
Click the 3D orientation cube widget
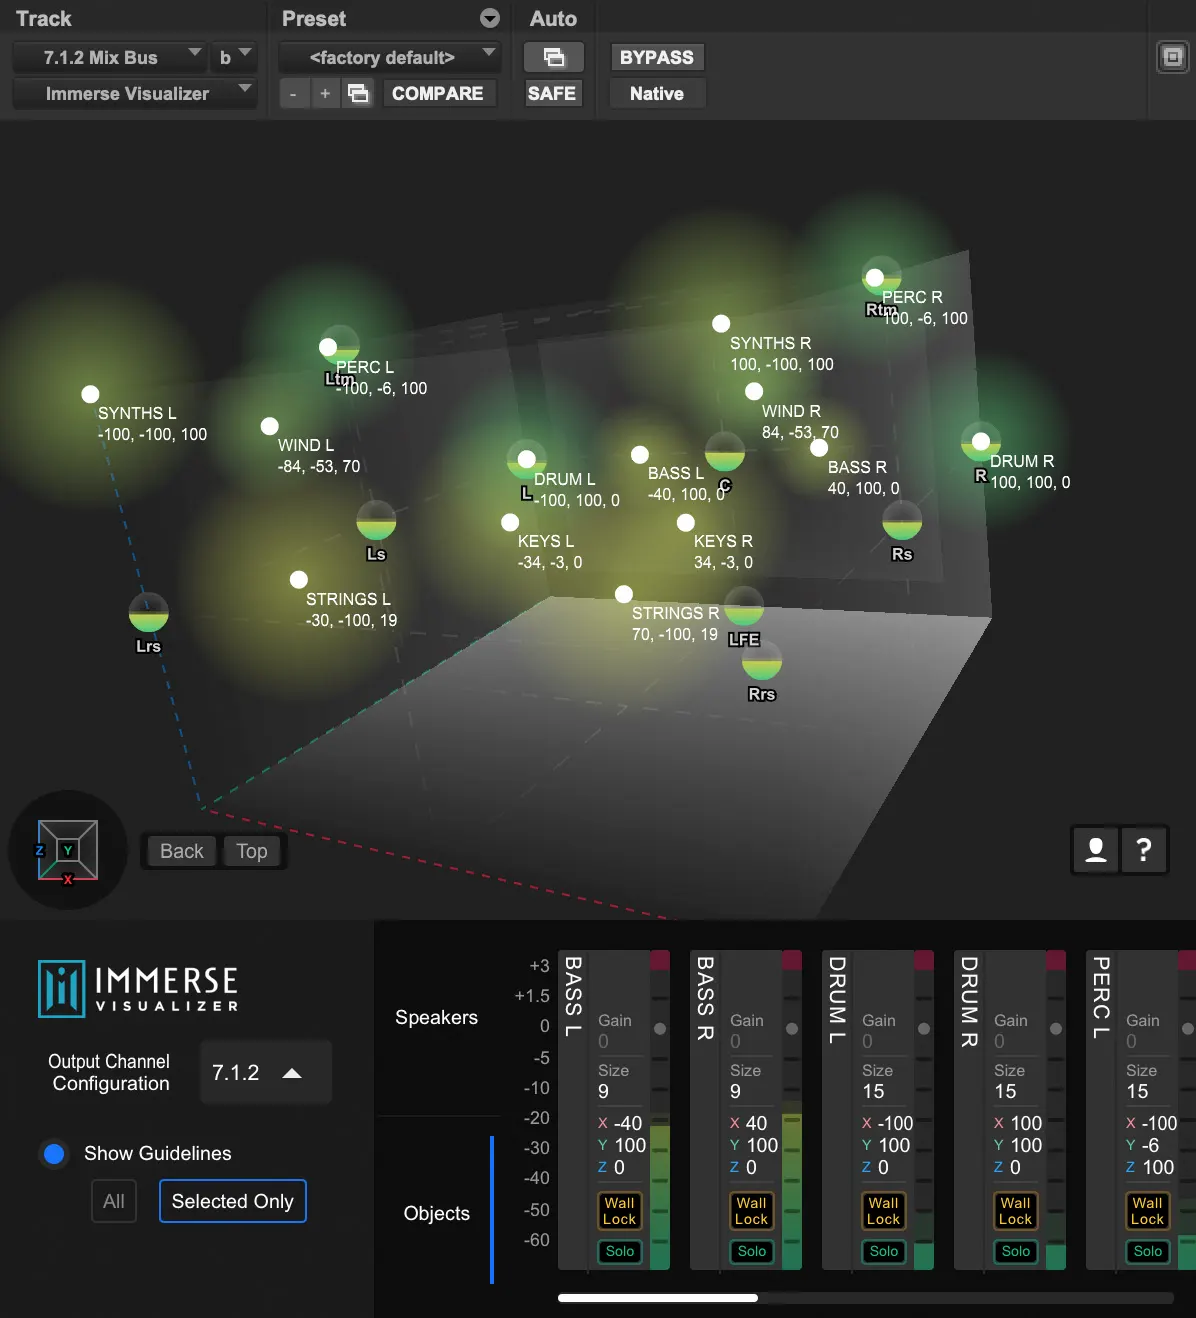pos(66,850)
